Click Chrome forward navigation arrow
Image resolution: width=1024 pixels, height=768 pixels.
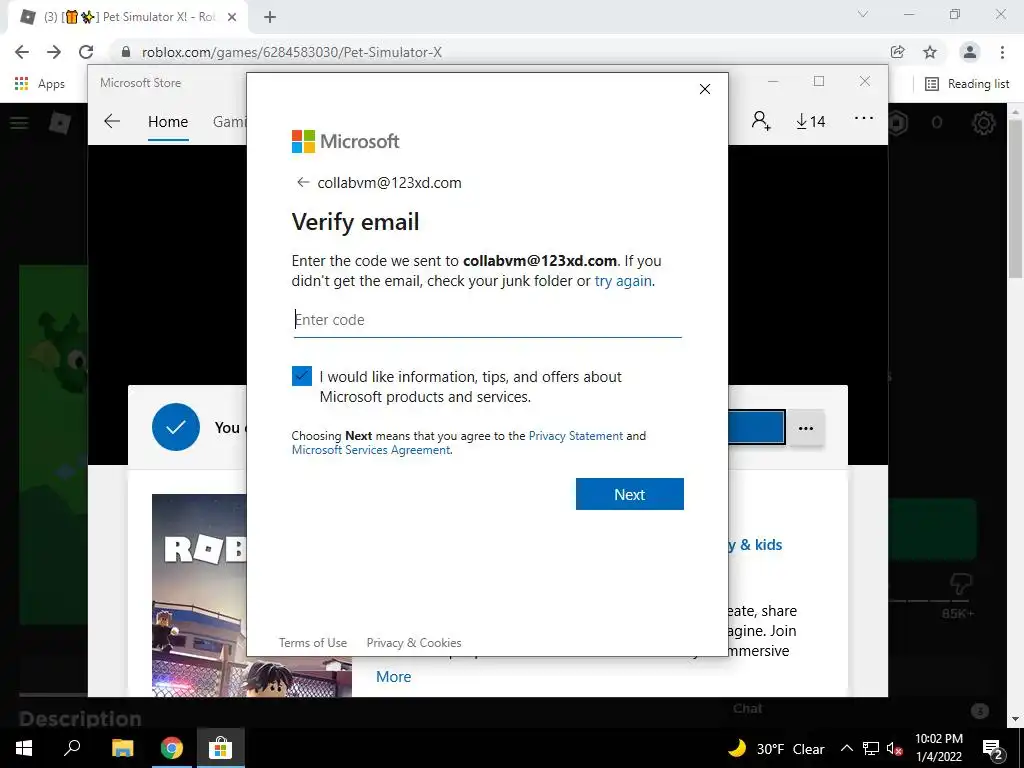click(54, 52)
